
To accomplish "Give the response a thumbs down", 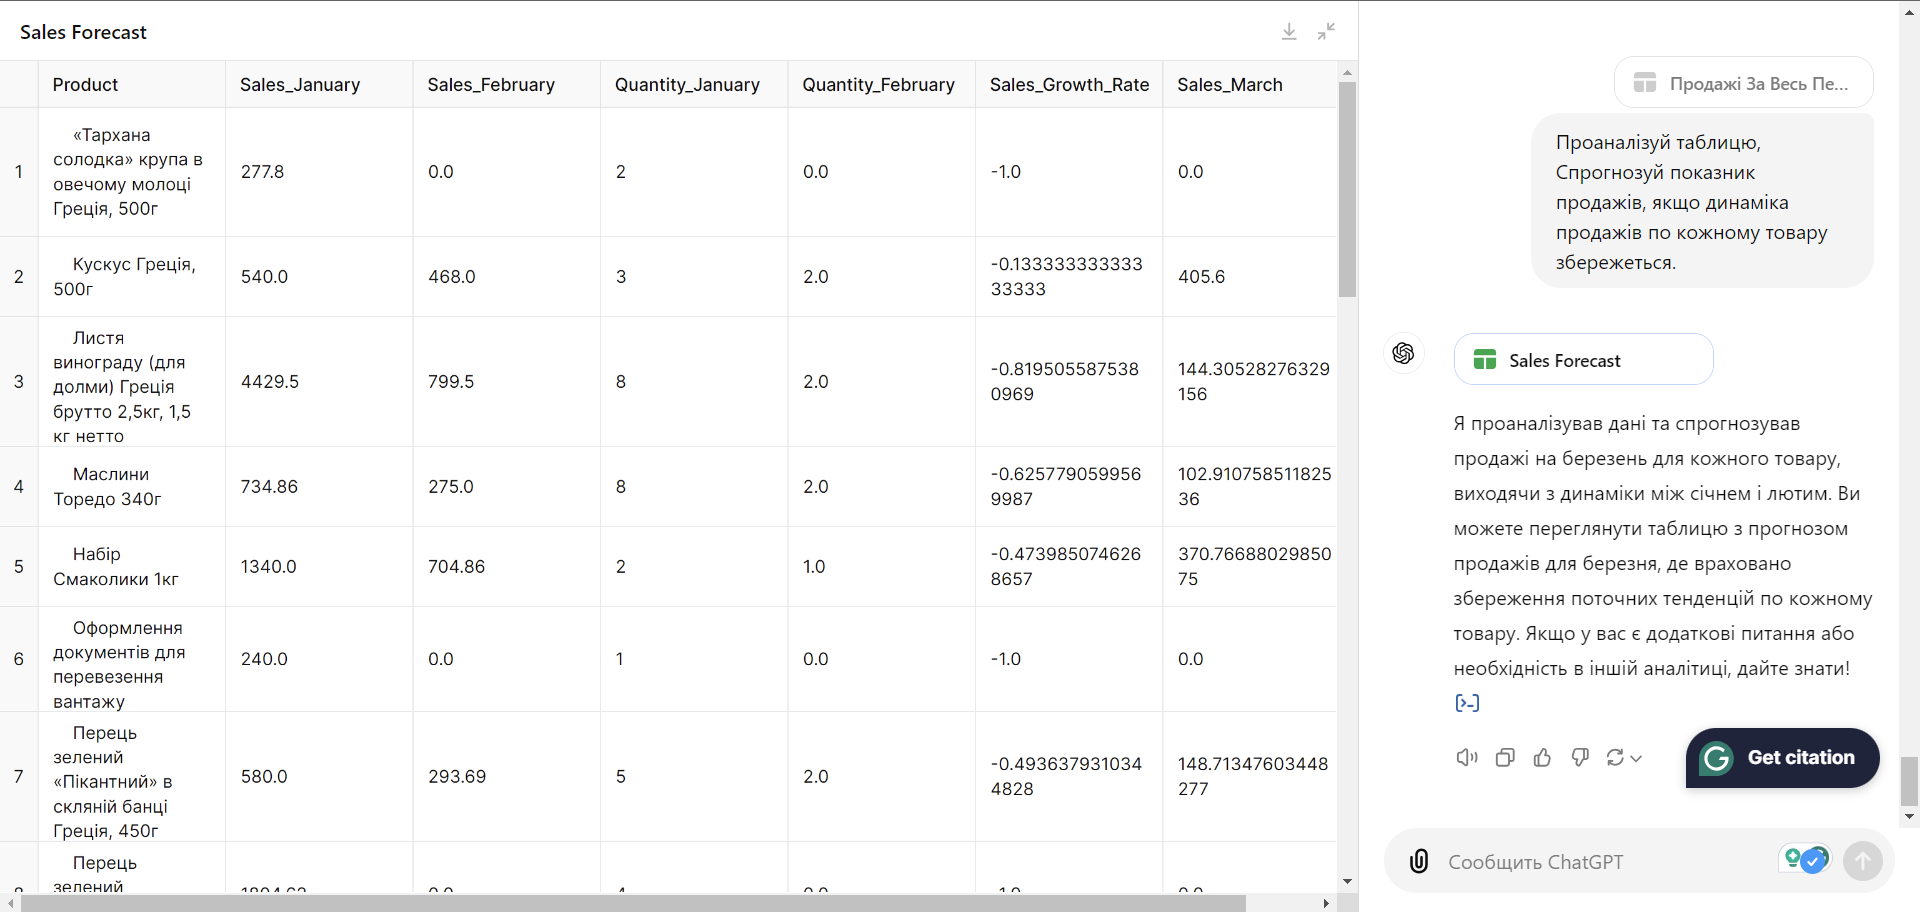I will click(x=1580, y=758).
